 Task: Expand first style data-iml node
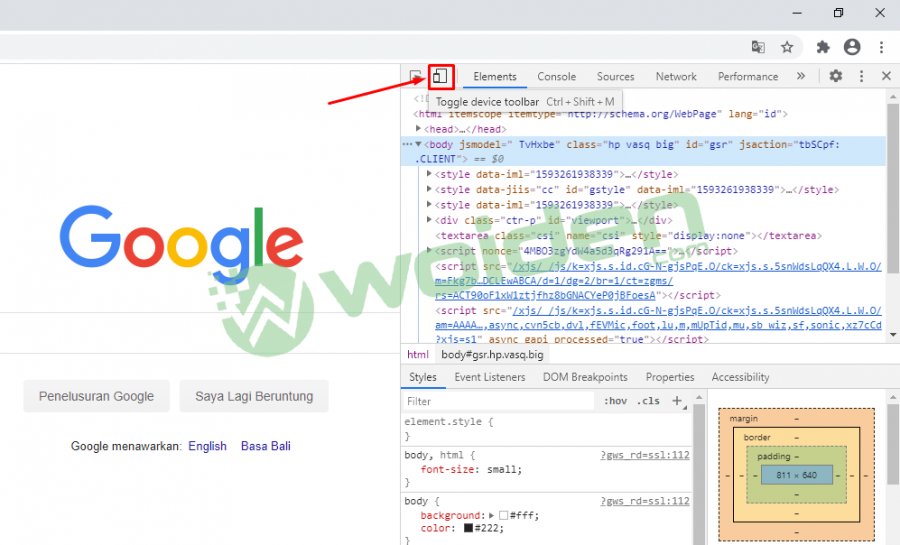coord(429,173)
